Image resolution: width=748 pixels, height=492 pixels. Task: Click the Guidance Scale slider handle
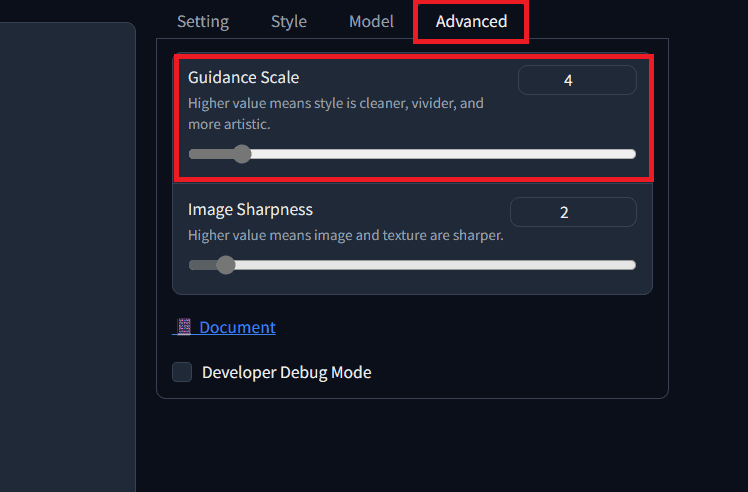(x=241, y=154)
